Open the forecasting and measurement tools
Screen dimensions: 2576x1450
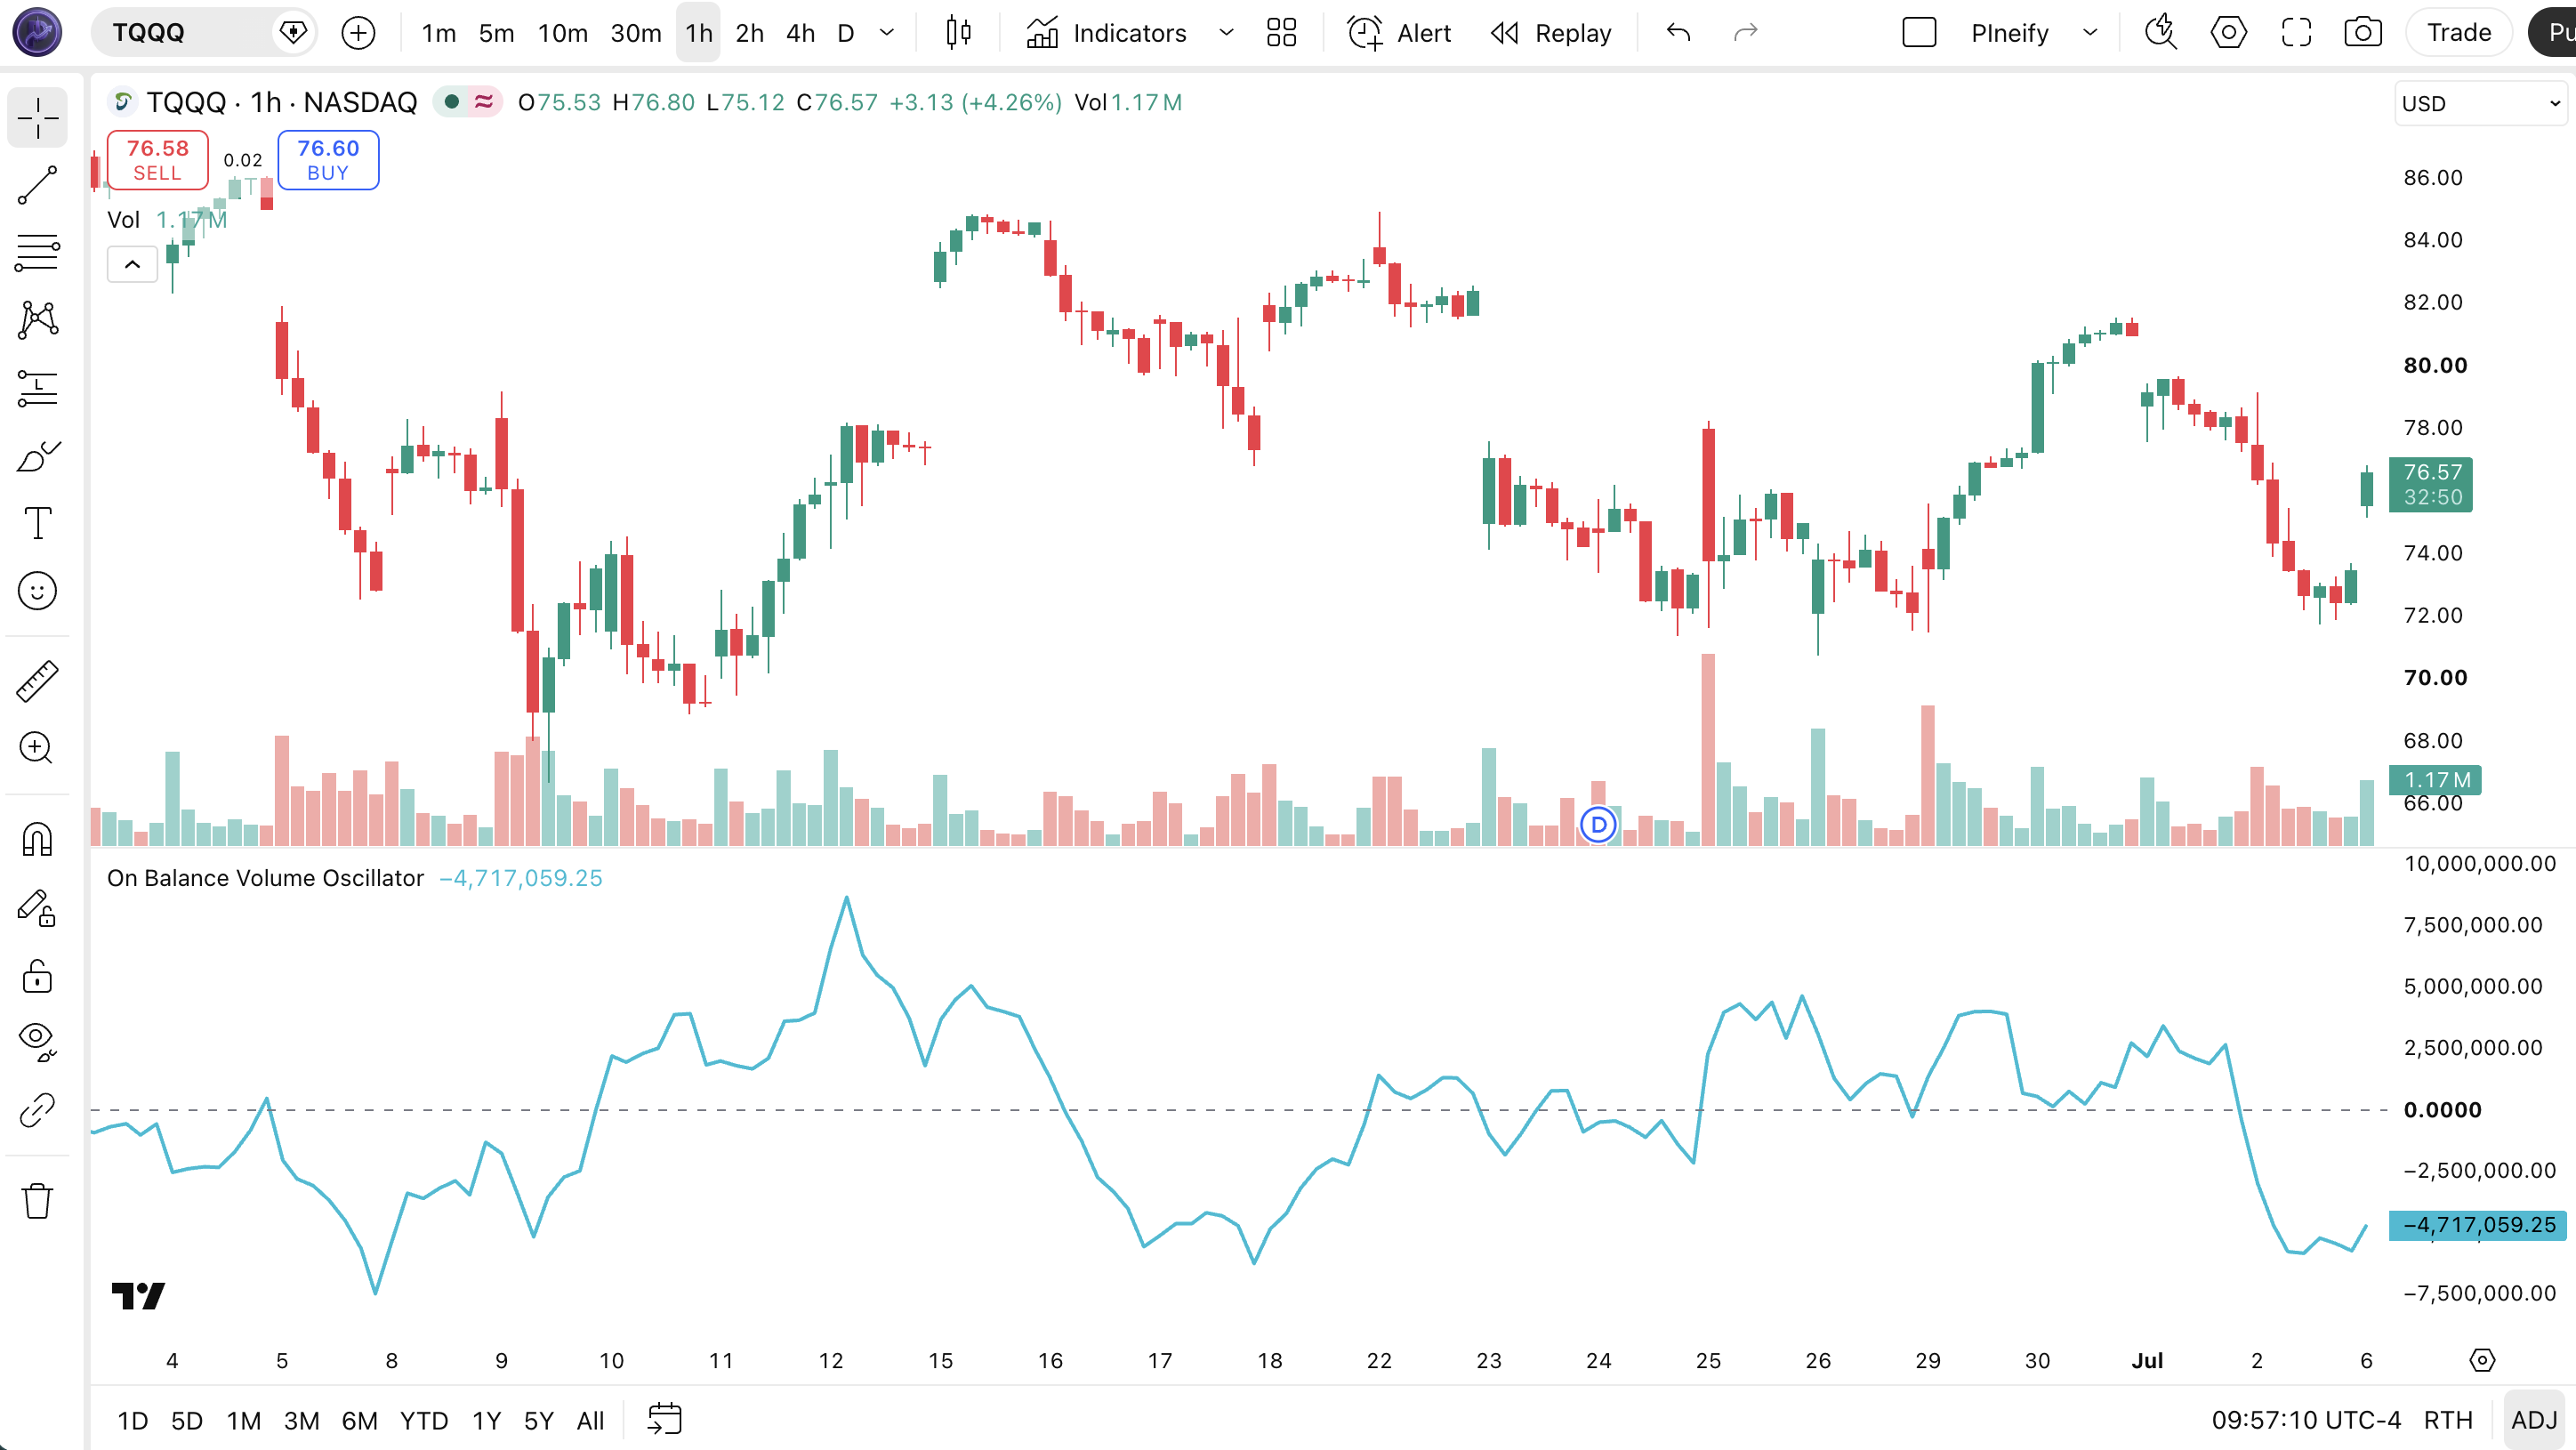[x=37, y=388]
